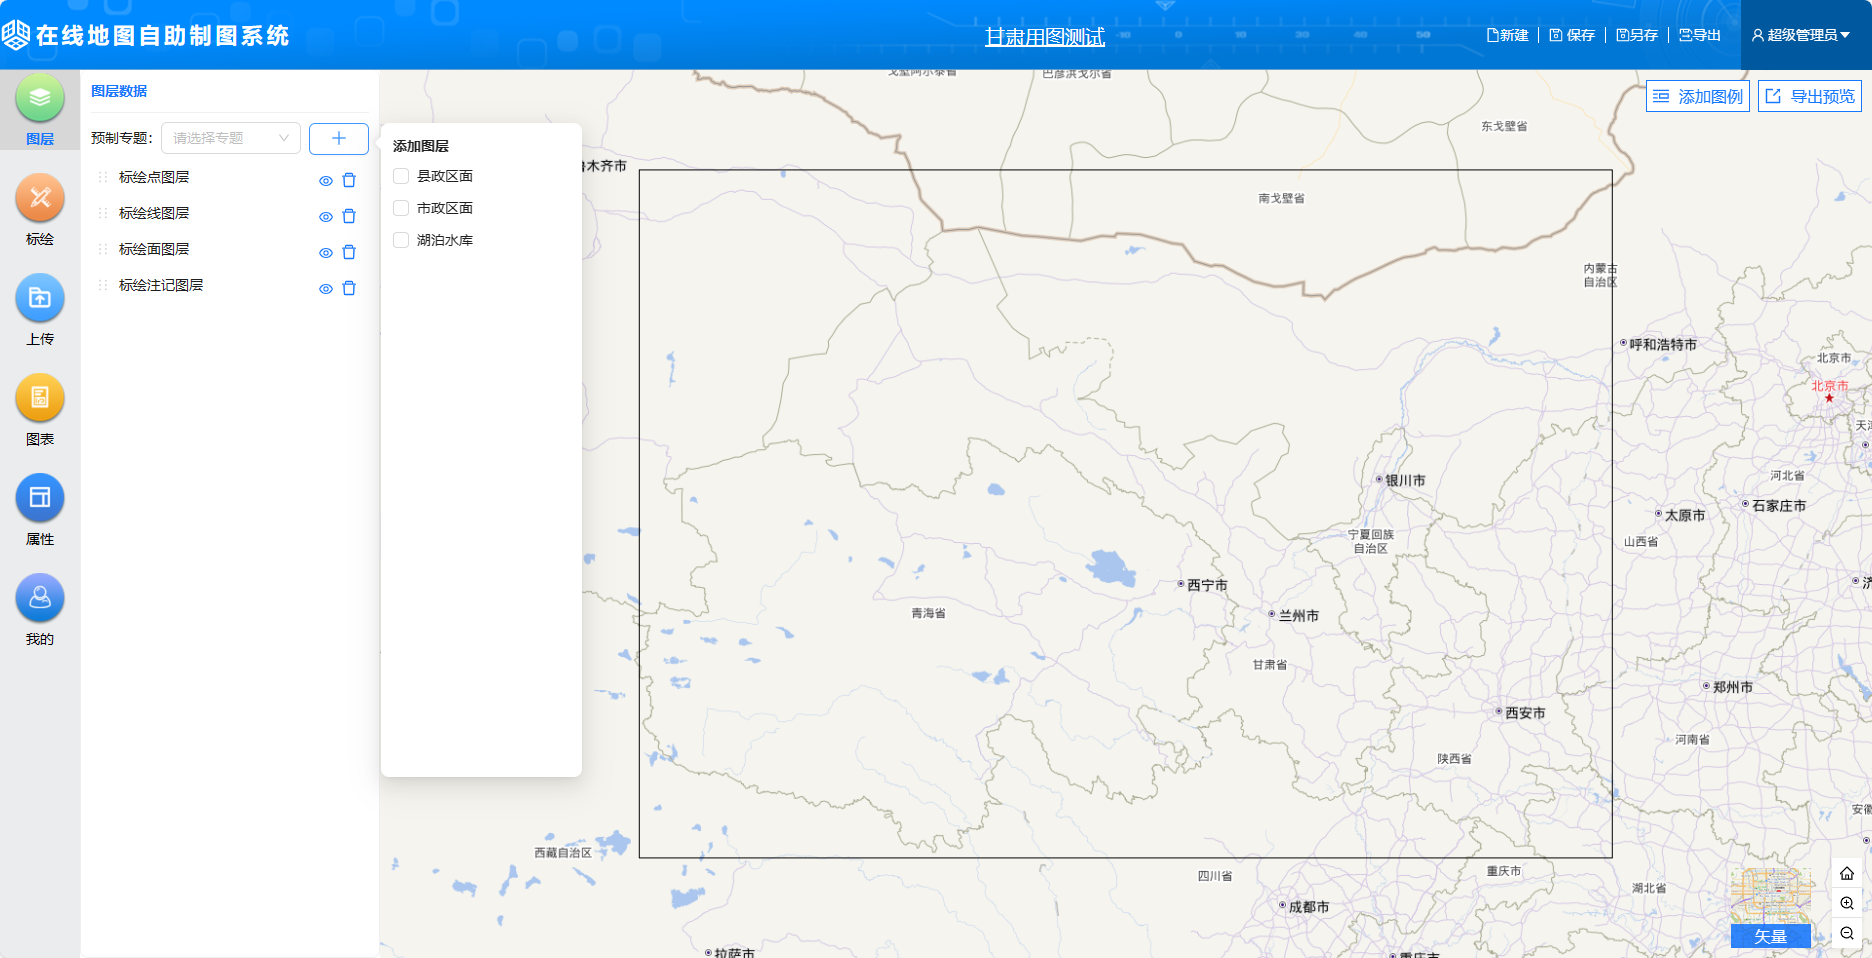Screen dimensions: 1872x958
Task: Click the 太原市 label on map
Action: tap(1685, 516)
